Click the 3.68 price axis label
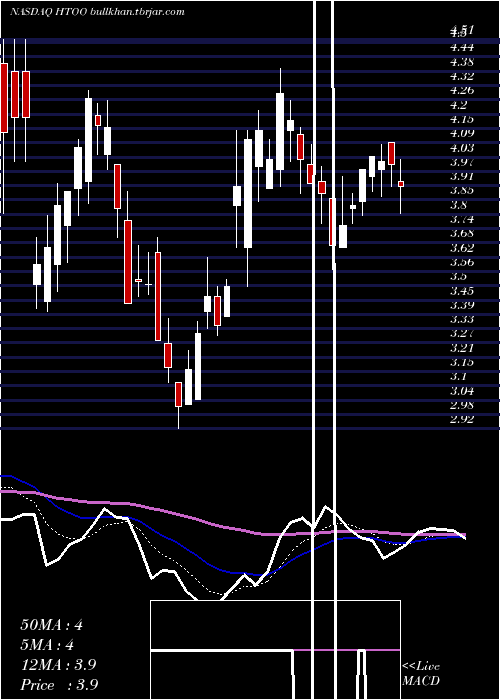 point(462,233)
